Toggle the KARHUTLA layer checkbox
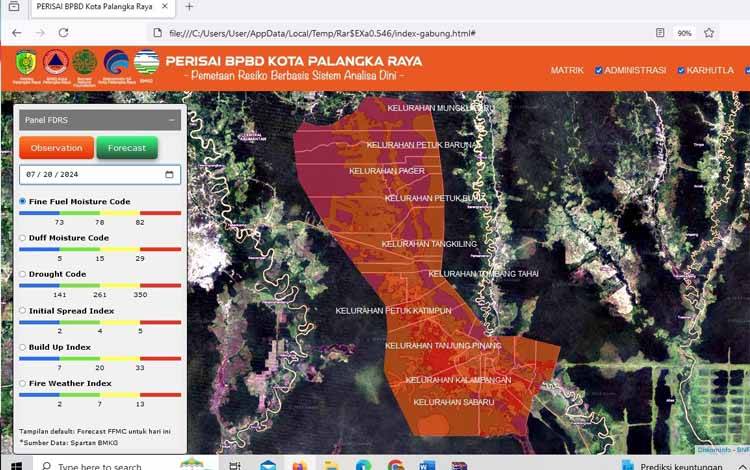Screen dimensions: 750x470 point(681,70)
